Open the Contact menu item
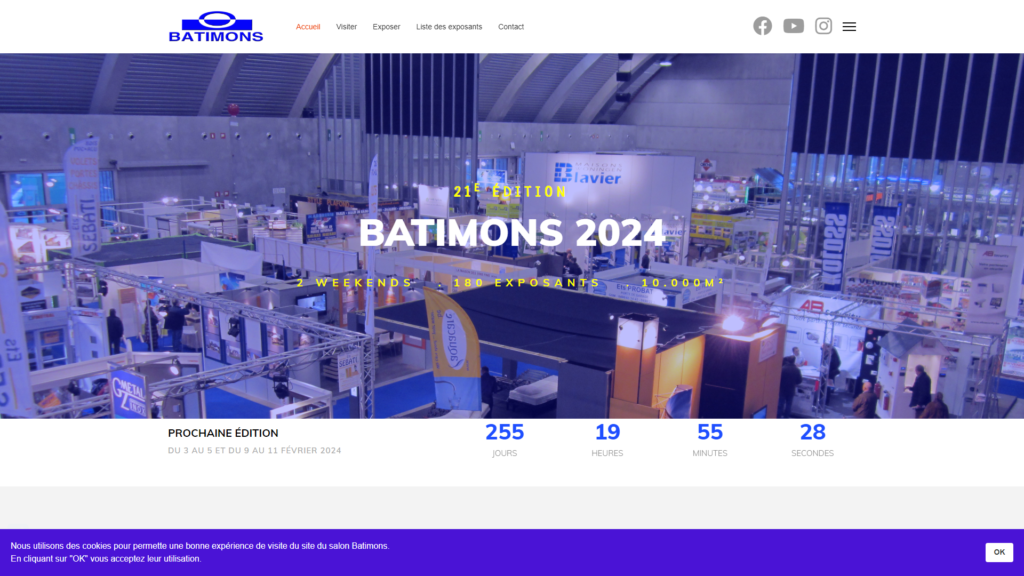 (511, 27)
